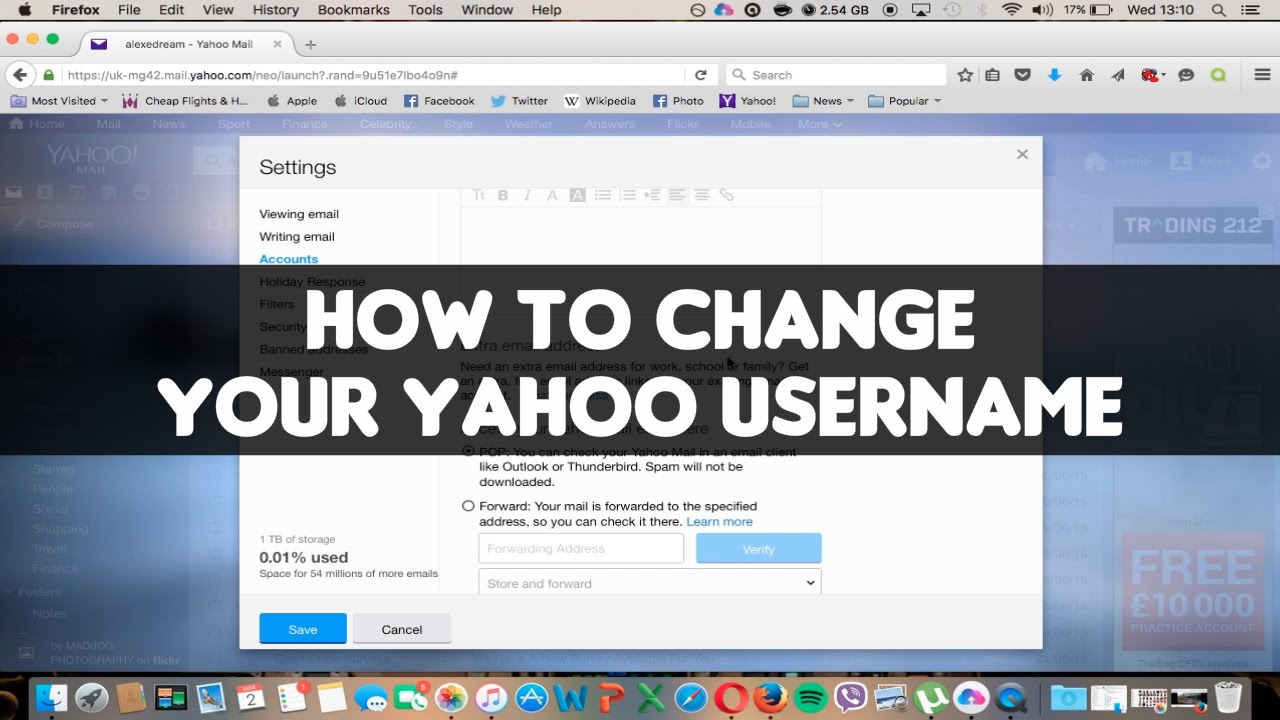This screenshot has width=1280, height=720.
Task: Open the Learn more link
Action: (x=719, y=522)
